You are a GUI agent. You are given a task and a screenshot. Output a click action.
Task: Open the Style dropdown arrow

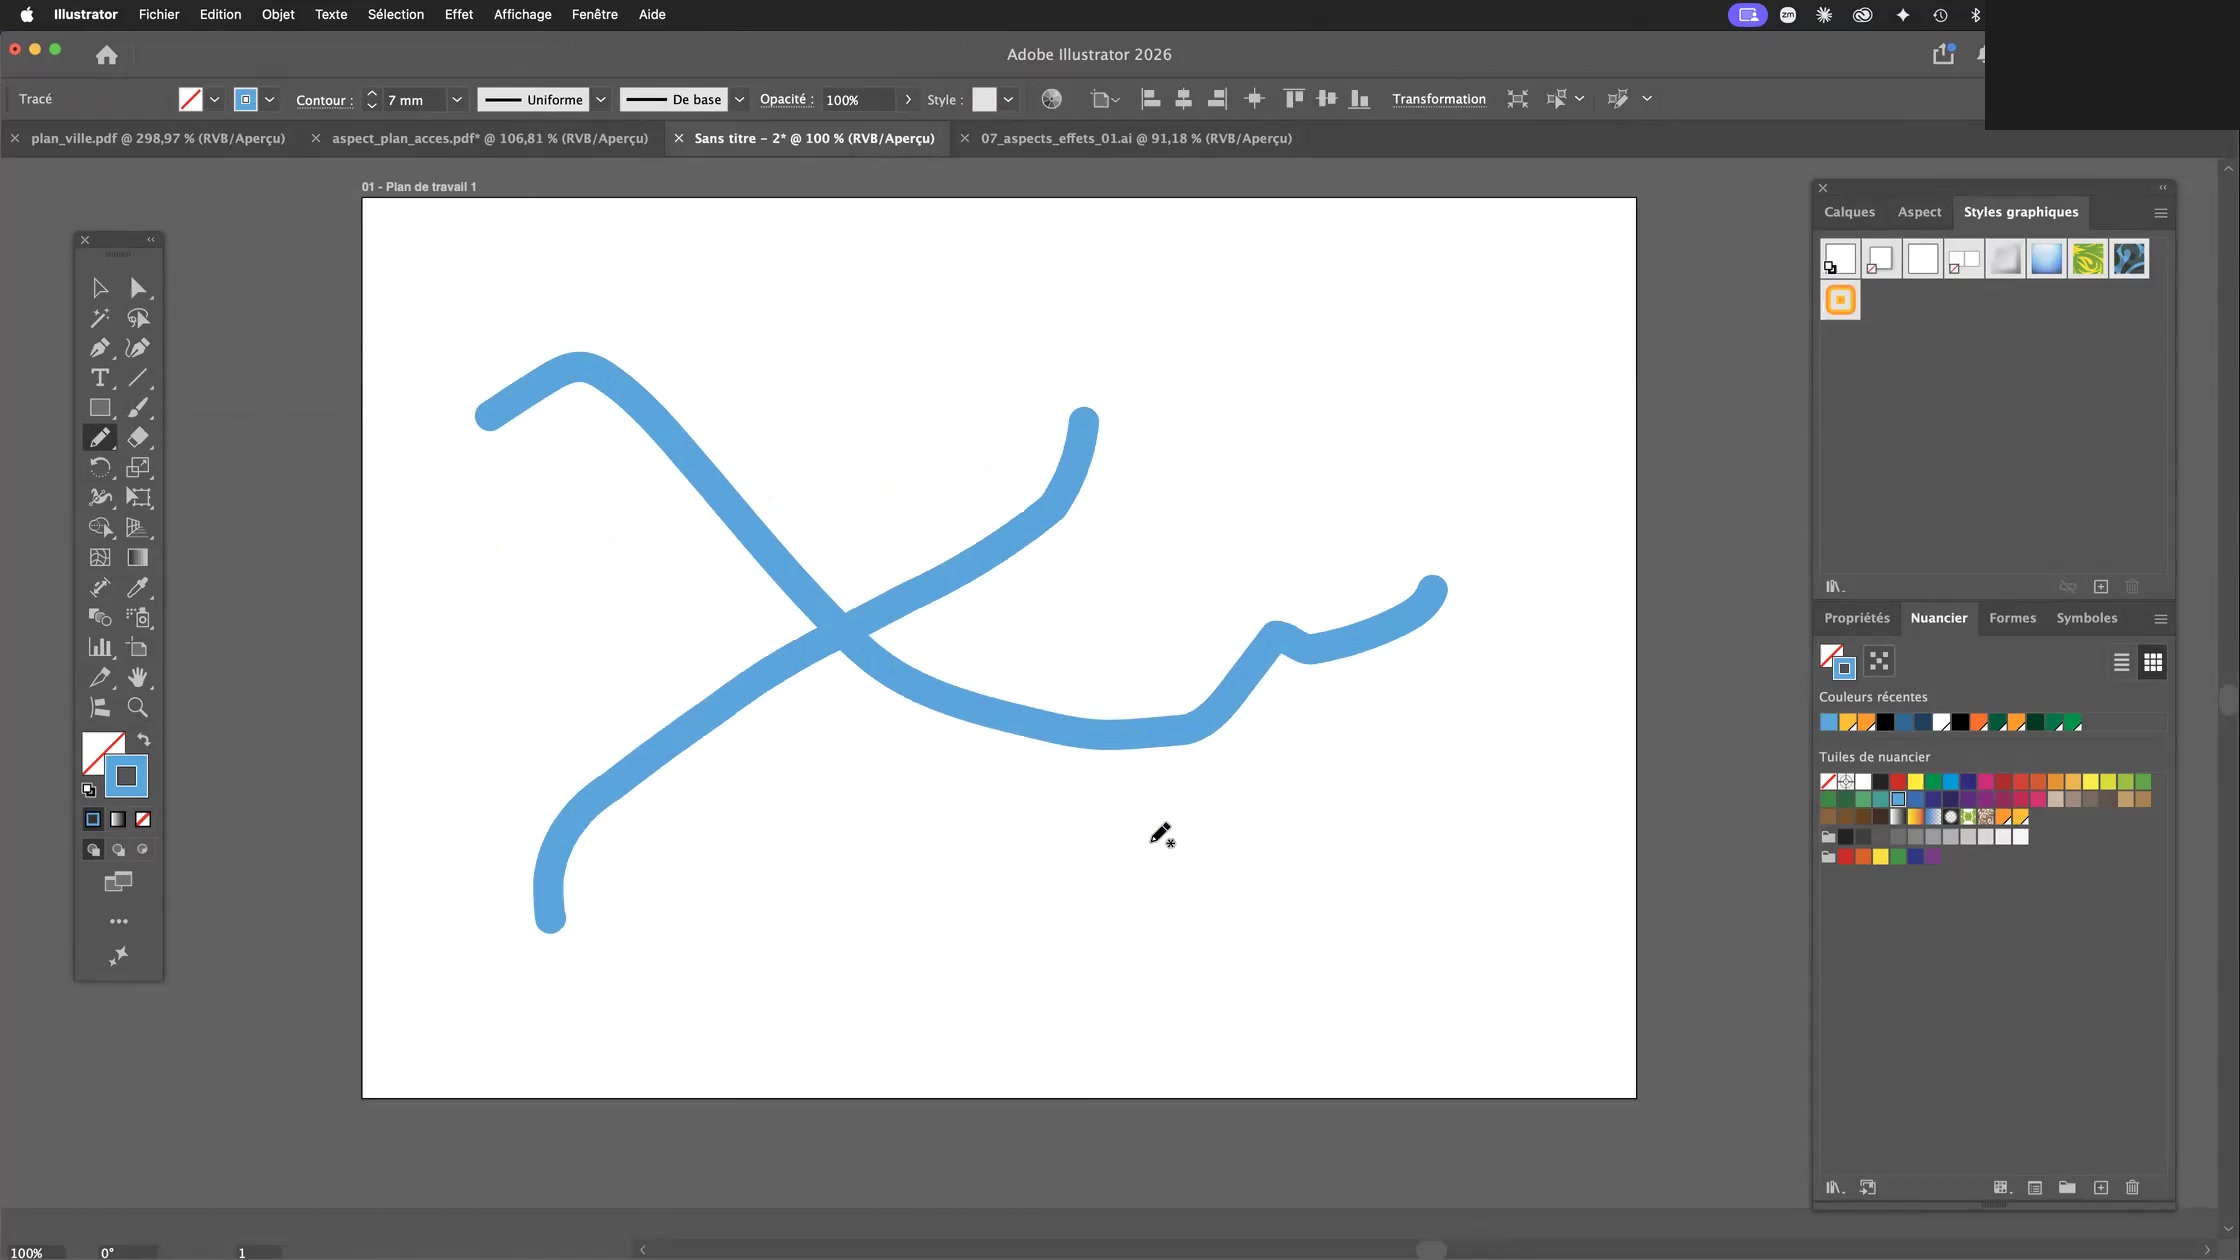[x=1009, y=100]
